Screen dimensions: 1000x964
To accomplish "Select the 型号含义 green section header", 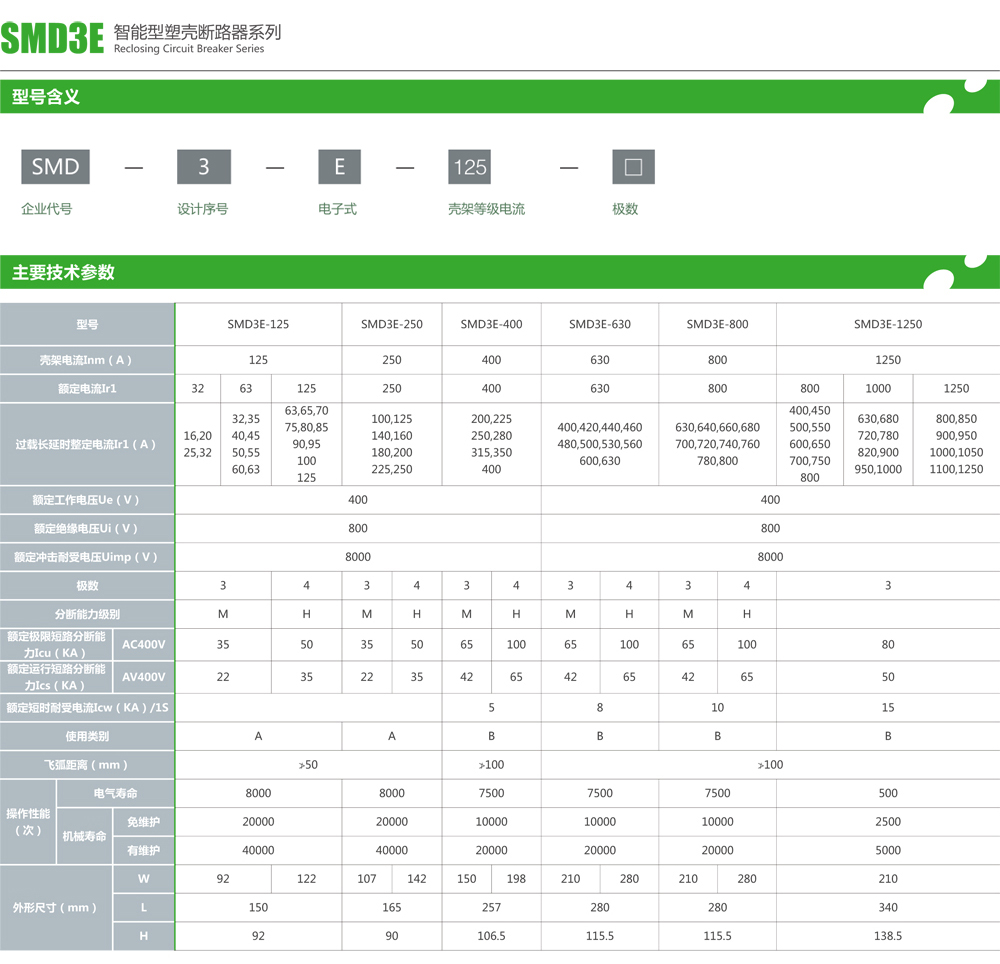I will click(46, 97).
